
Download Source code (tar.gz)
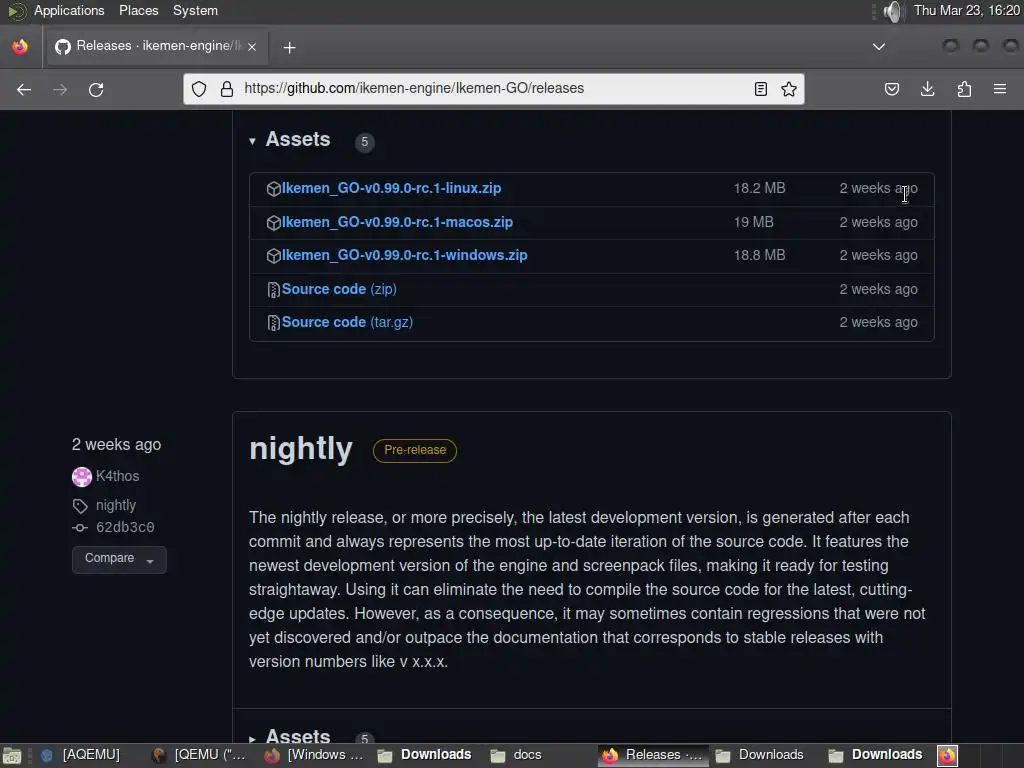(347, 322)
